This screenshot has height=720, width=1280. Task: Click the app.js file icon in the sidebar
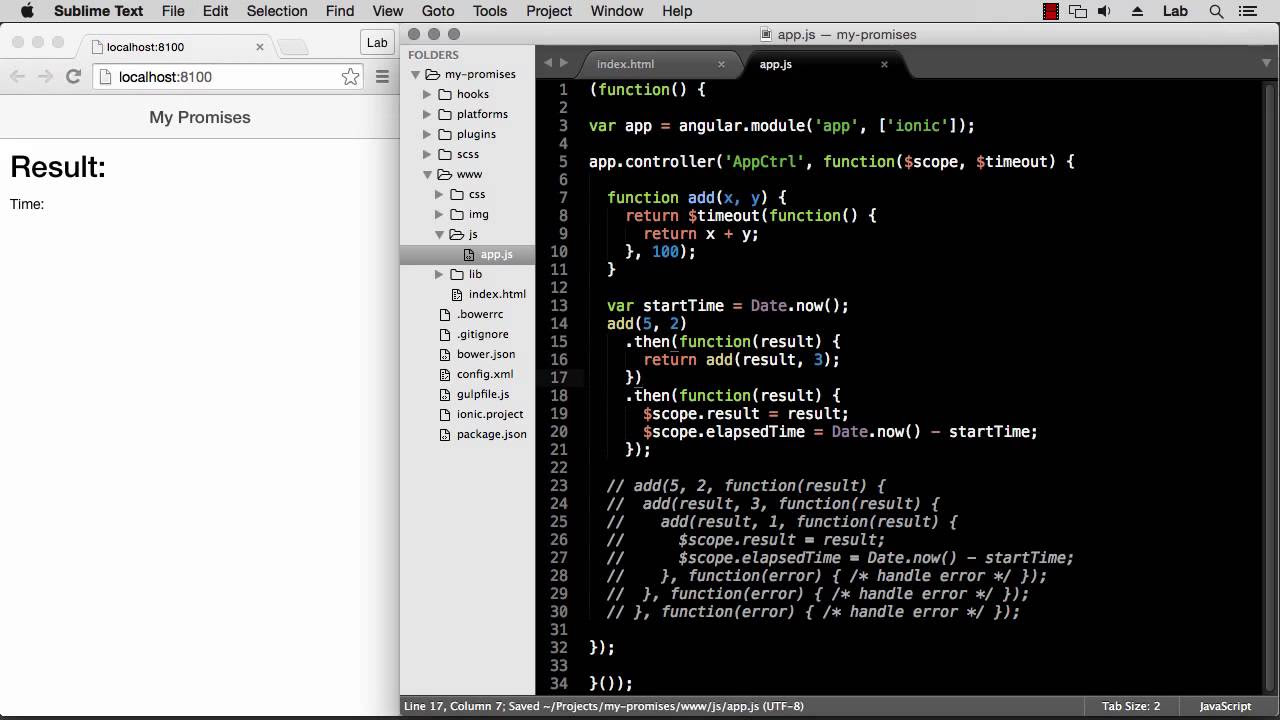coord(469,254)
